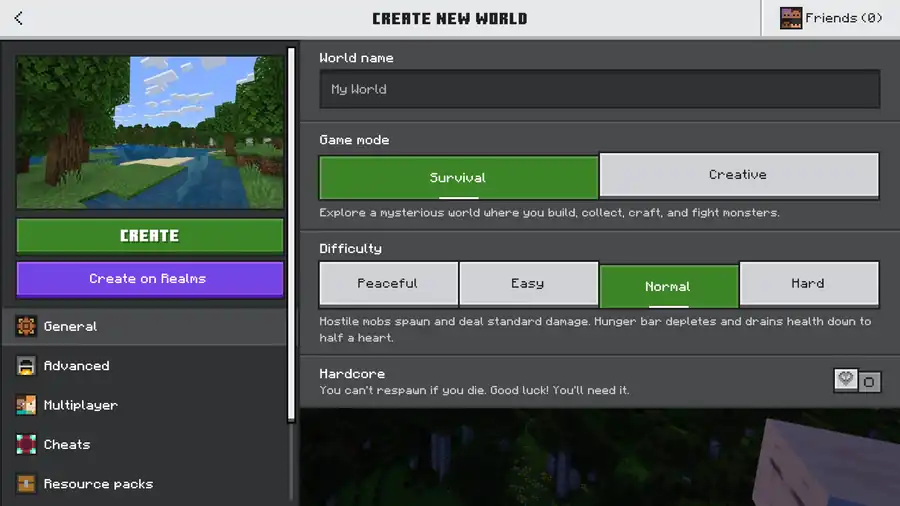The height and width of the screenshot is (506, 900).
Task: Click the General crafting table icon
Action: pyautogui.click(x=26, y=326)
